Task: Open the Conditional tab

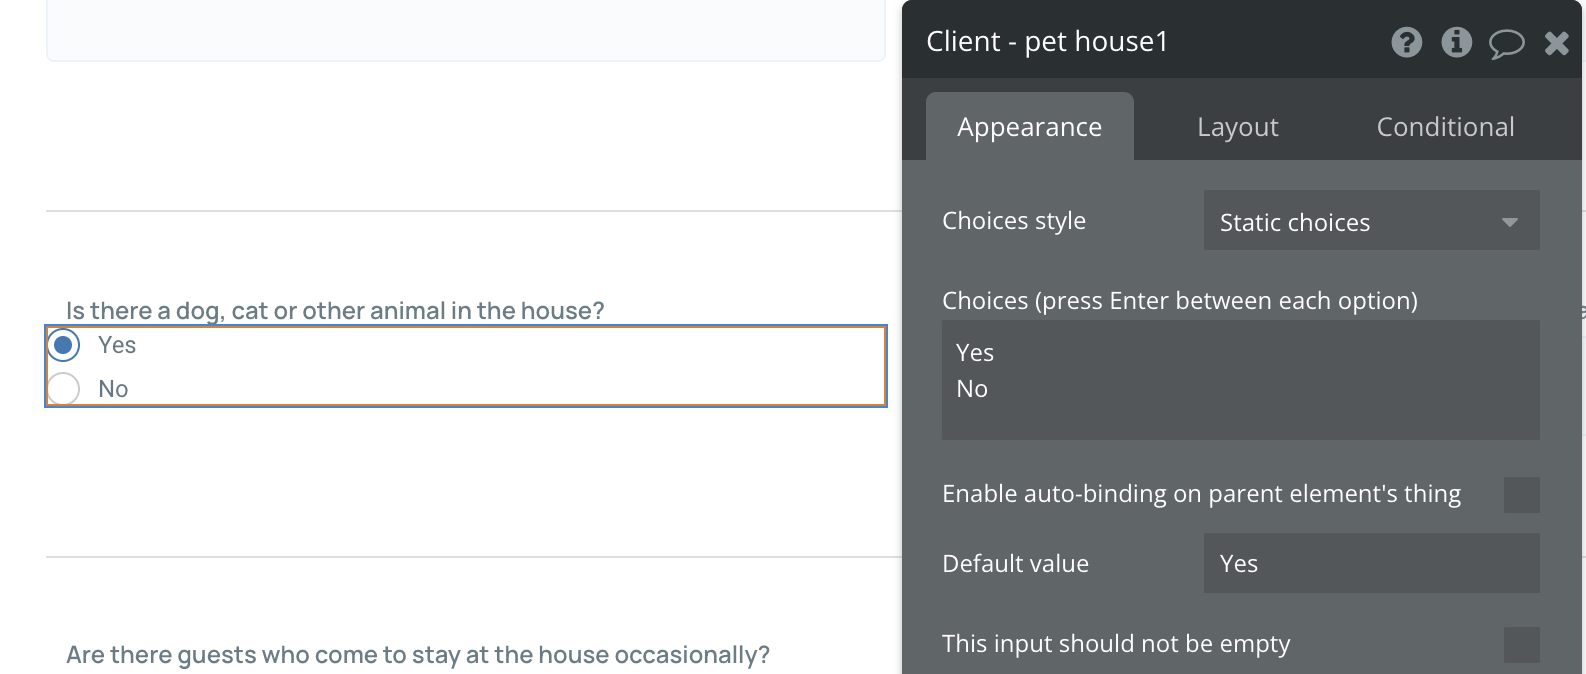Action: click(1445, 127)
